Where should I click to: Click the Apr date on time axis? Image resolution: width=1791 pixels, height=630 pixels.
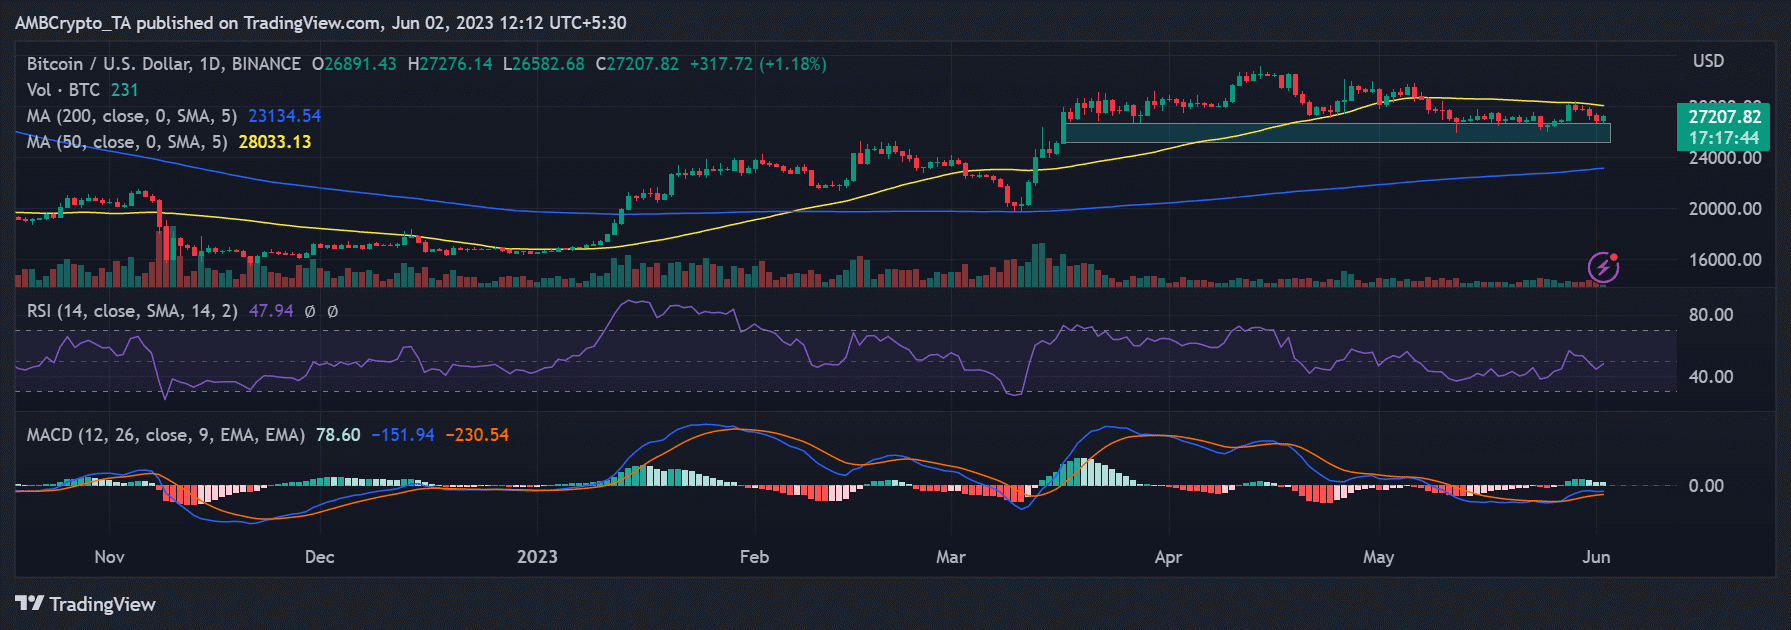click(1168, 557)
